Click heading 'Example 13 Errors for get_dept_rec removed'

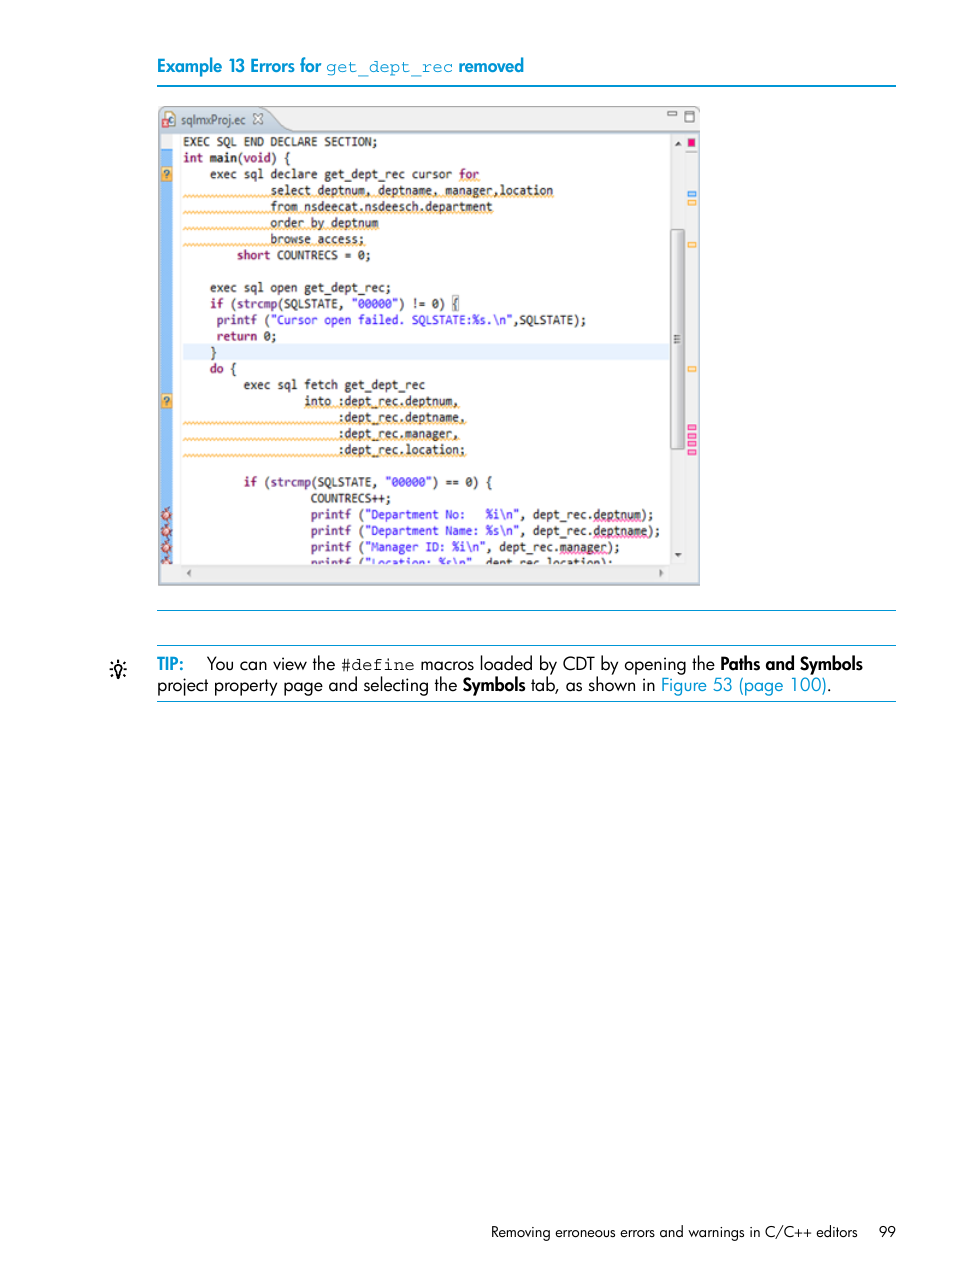[x=340, y=66]
